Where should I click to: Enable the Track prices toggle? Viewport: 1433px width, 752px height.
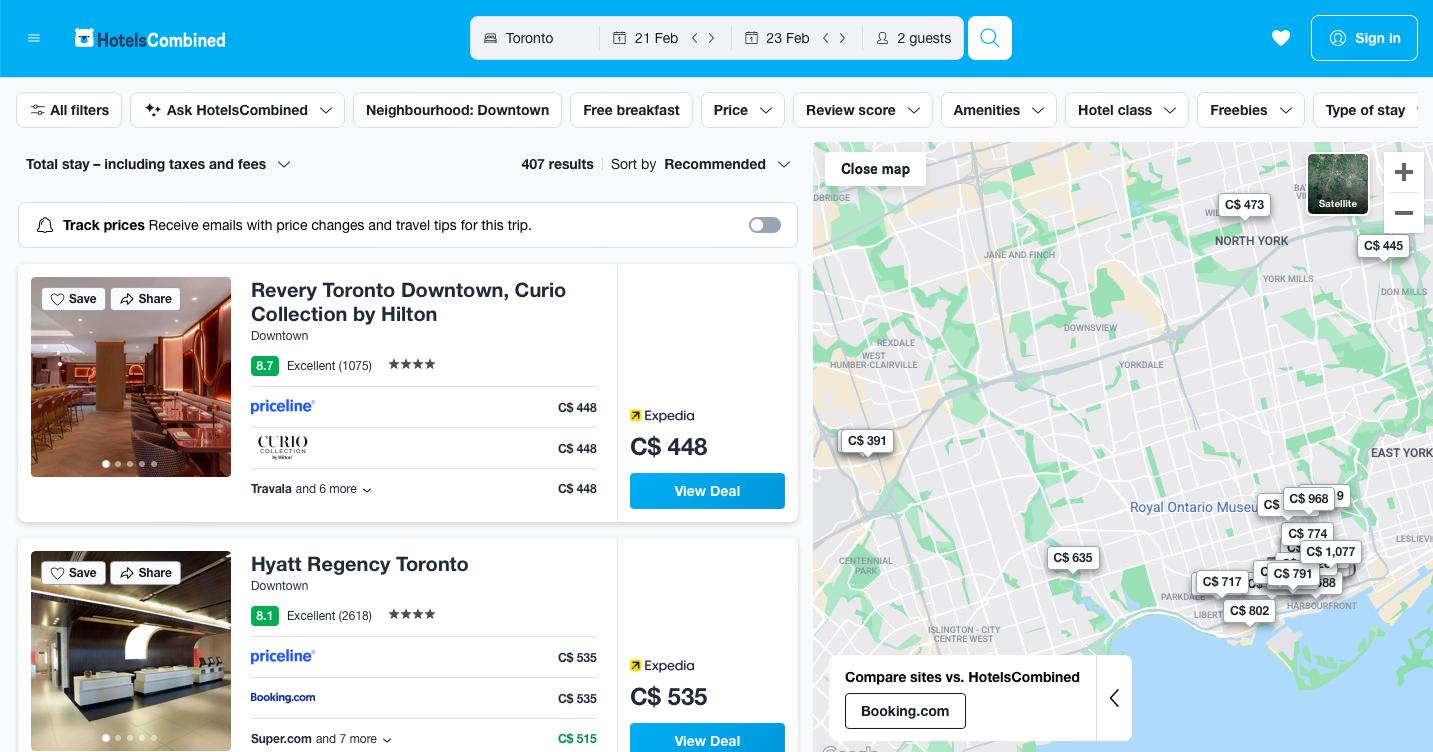tap(764, 225)
